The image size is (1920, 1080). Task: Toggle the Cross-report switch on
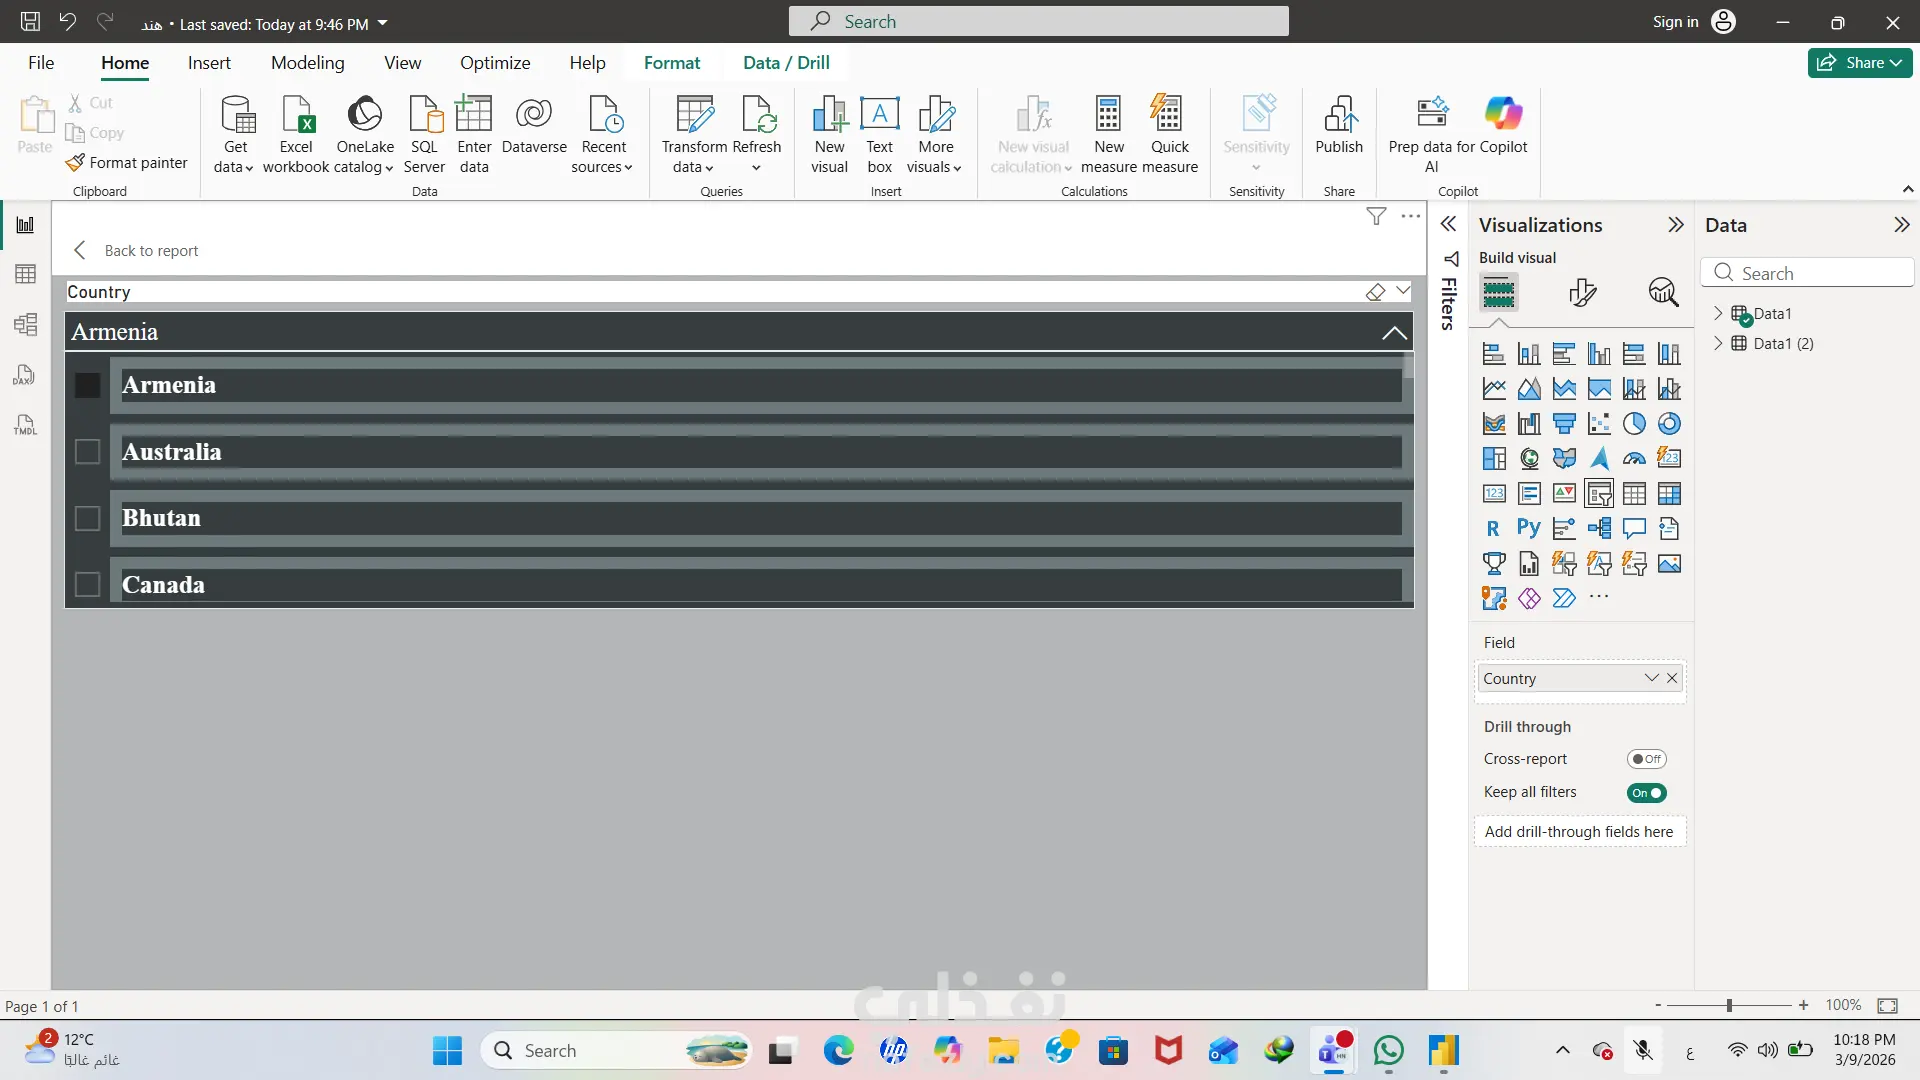[x=1646, y=759]
